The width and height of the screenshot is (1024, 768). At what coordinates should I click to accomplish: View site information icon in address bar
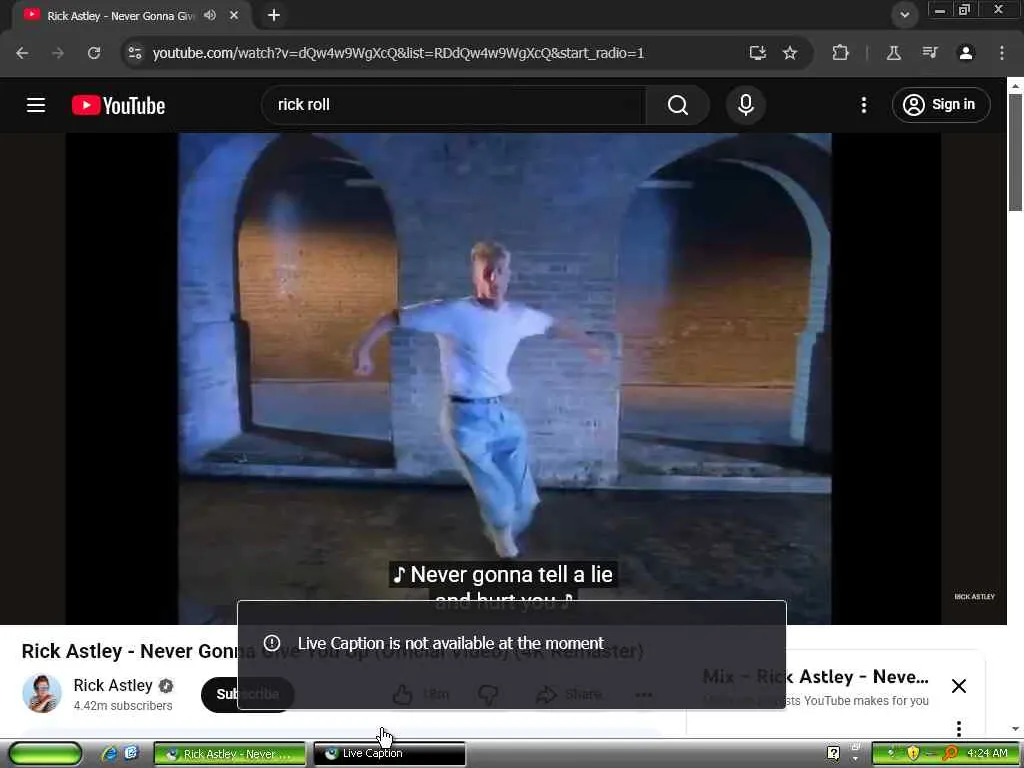click(135, 53)
